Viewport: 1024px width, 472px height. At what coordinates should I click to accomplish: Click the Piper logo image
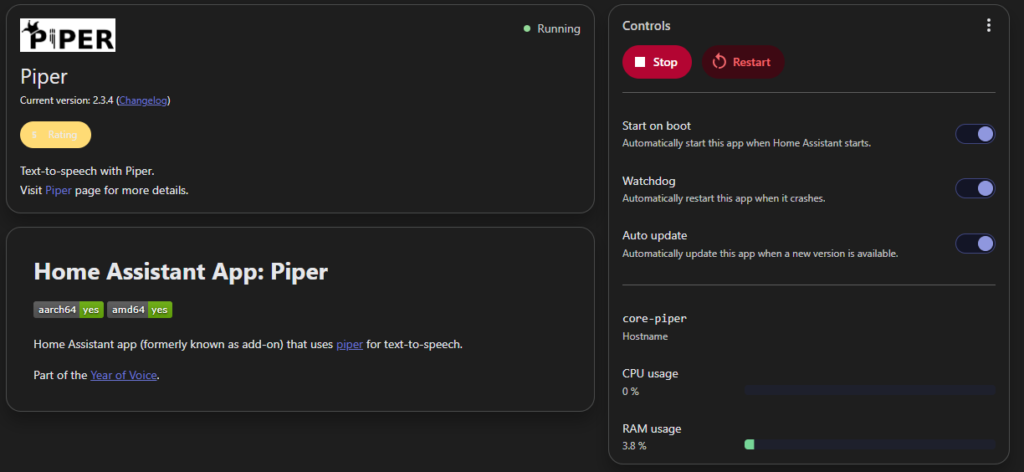(68, 35)
